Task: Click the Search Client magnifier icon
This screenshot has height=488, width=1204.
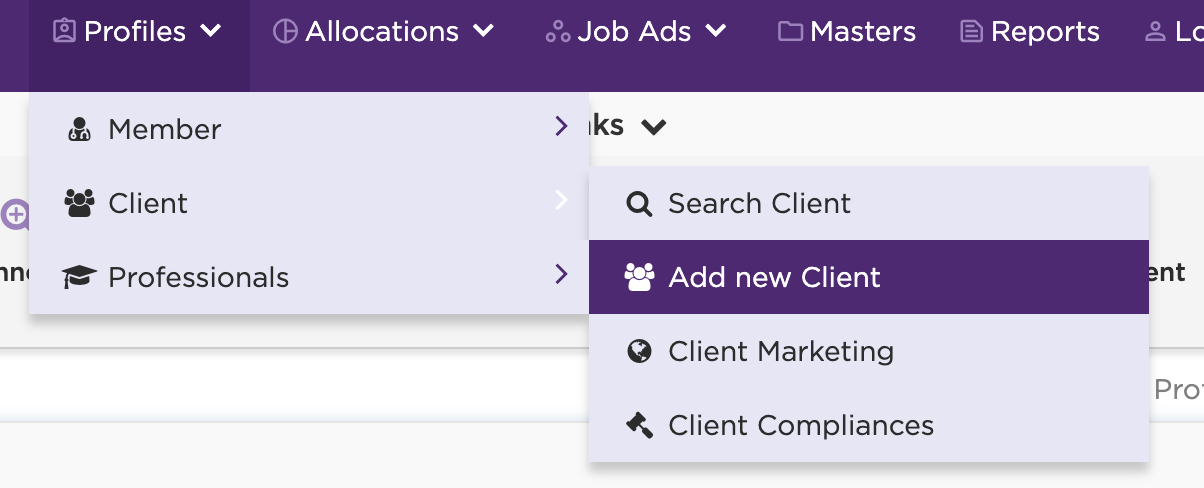Action: tap(639, 204)
